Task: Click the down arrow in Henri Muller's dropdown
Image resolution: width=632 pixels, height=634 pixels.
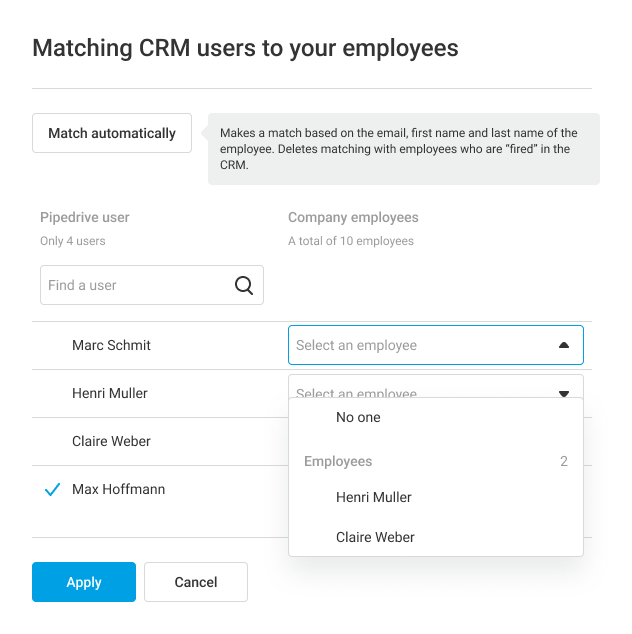Action: click(x=564, y=393)
